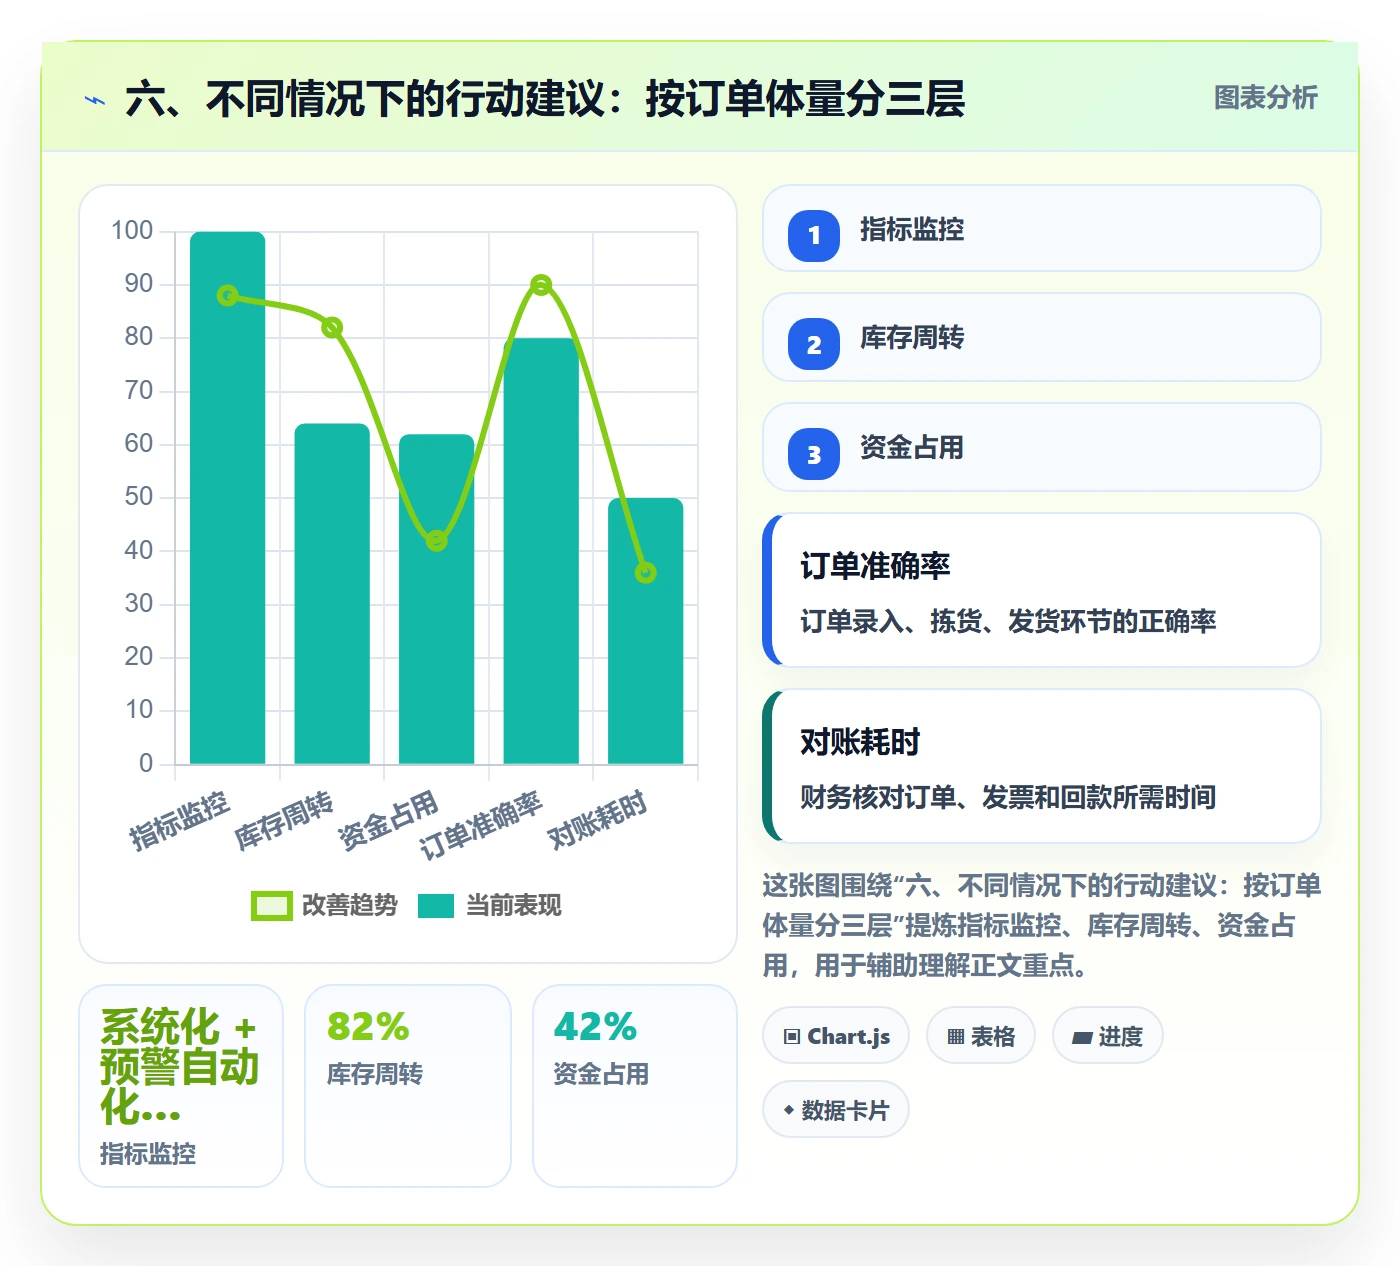Select the 对账耗时 card
This screenshot has width=1400, height=1266.
point(1042,766)
